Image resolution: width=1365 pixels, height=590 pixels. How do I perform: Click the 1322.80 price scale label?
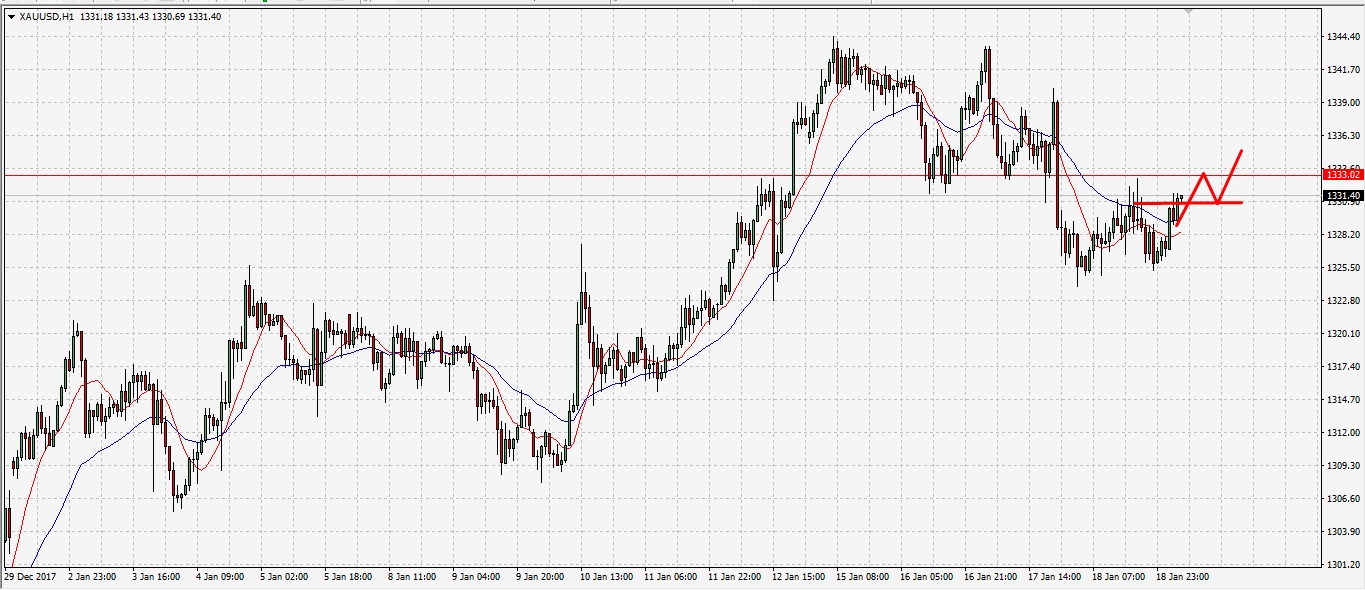pyautogui.click(x=1342, y=301)
